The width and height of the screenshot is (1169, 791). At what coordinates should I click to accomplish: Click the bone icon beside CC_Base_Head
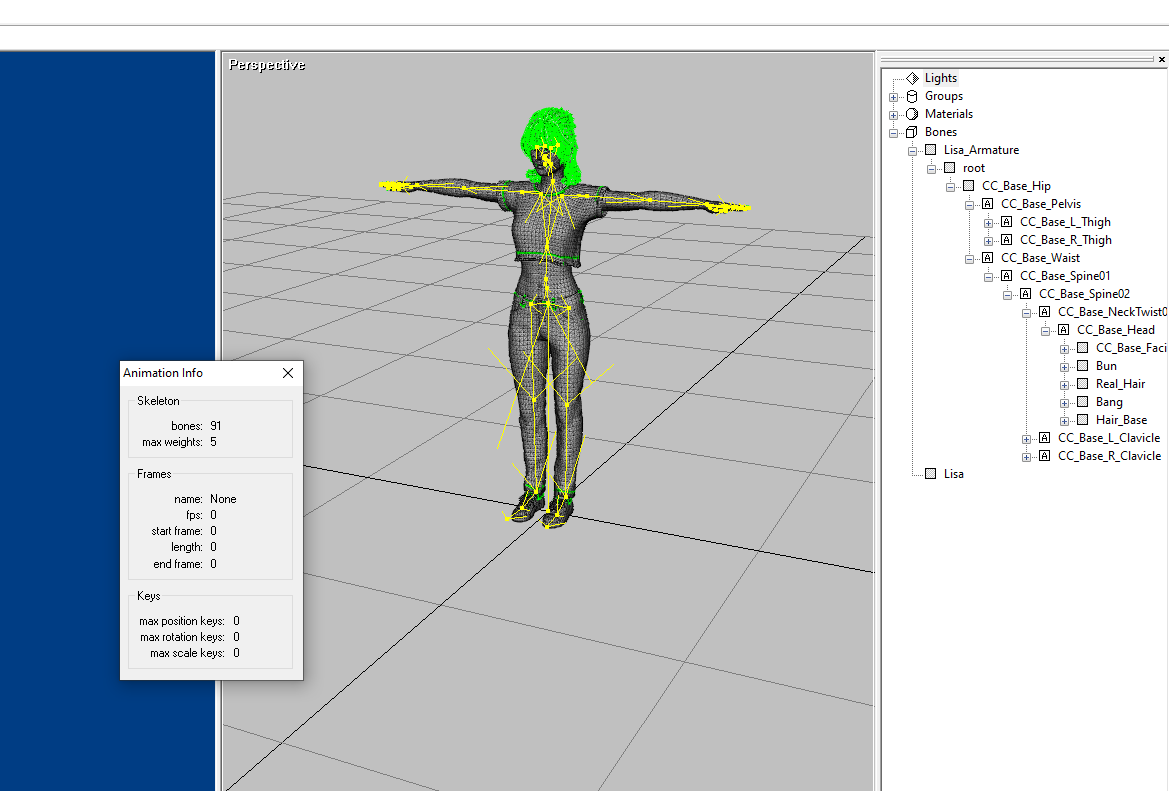point(1063,329)
